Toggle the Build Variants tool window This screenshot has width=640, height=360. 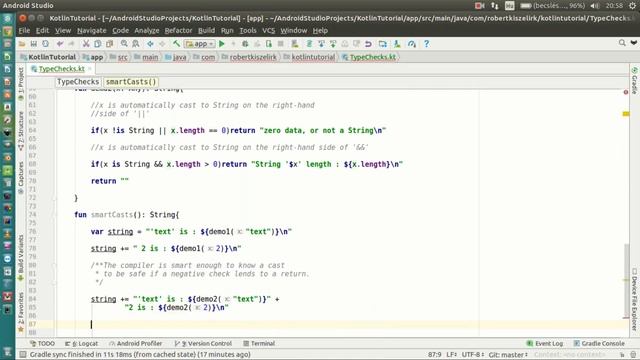pos(21,258)
